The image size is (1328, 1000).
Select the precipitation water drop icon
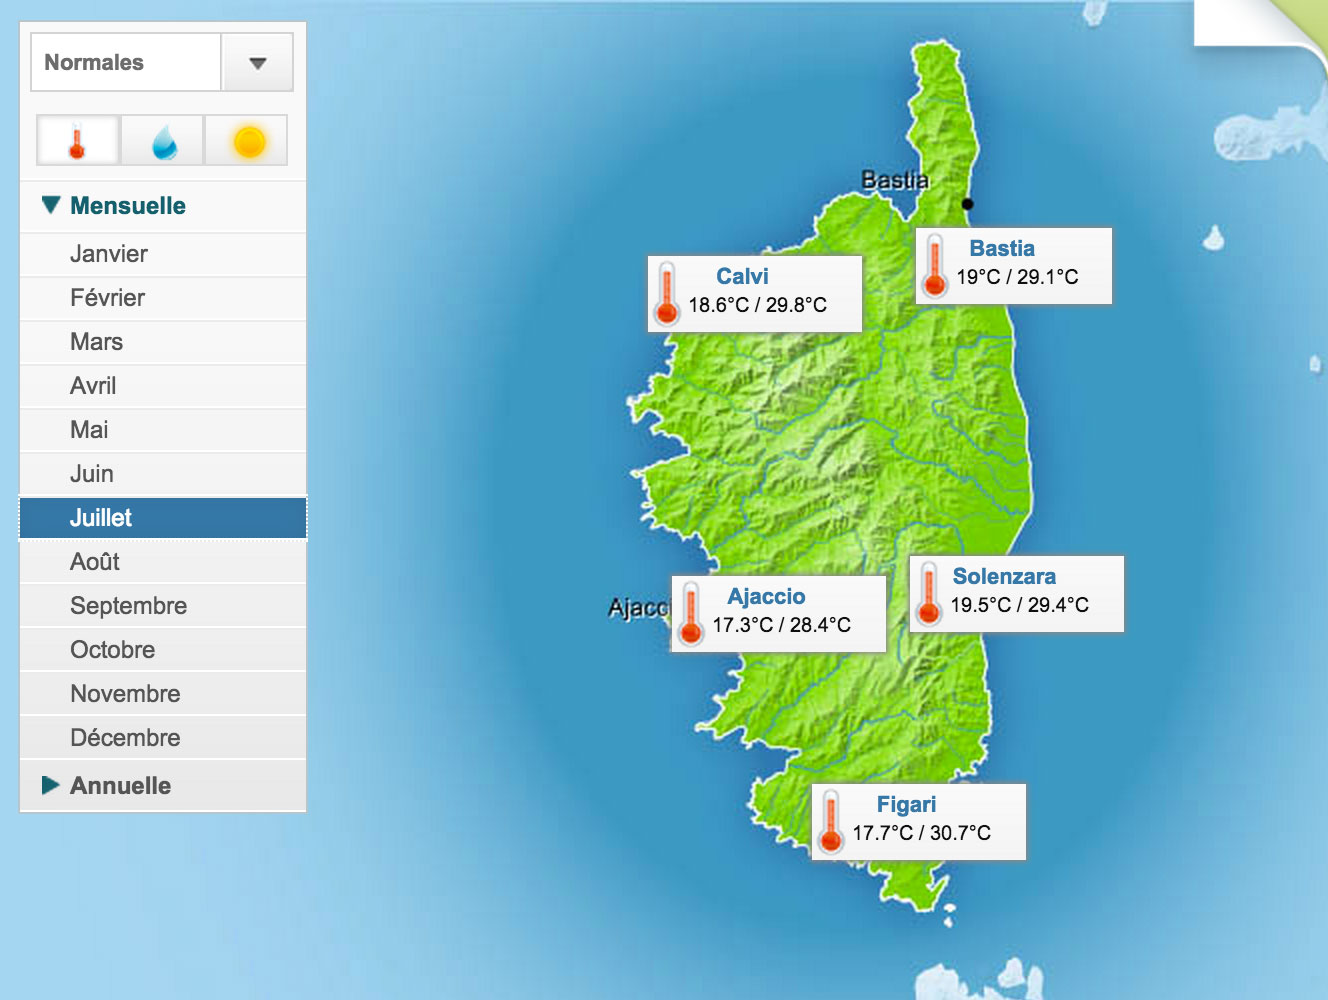[163, 140]
